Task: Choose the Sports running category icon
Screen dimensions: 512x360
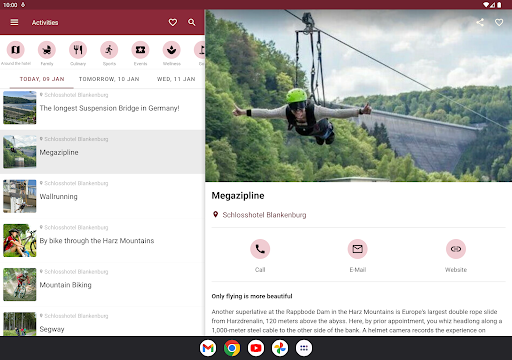Action: click(109, 50)
